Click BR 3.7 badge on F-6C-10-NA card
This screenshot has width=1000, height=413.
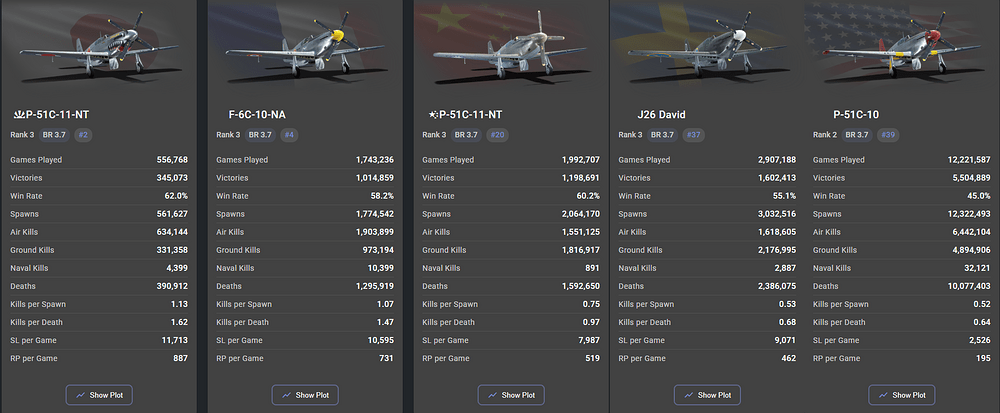[x=260, y=135]
